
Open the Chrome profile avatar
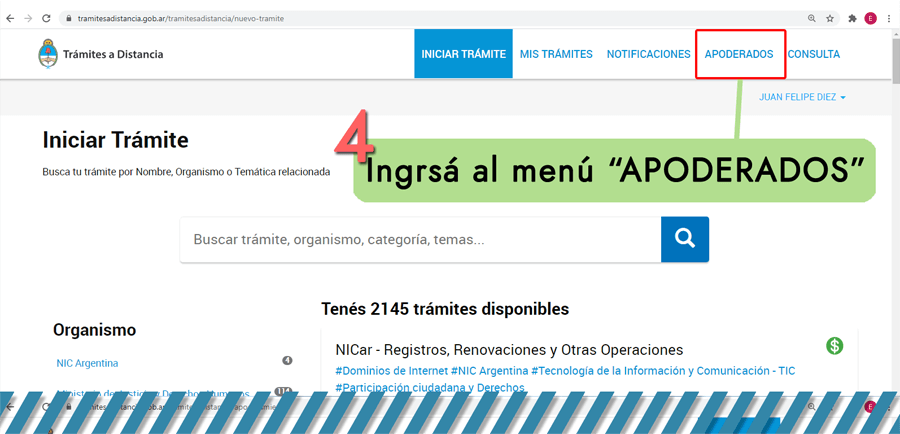click(870, 18)
